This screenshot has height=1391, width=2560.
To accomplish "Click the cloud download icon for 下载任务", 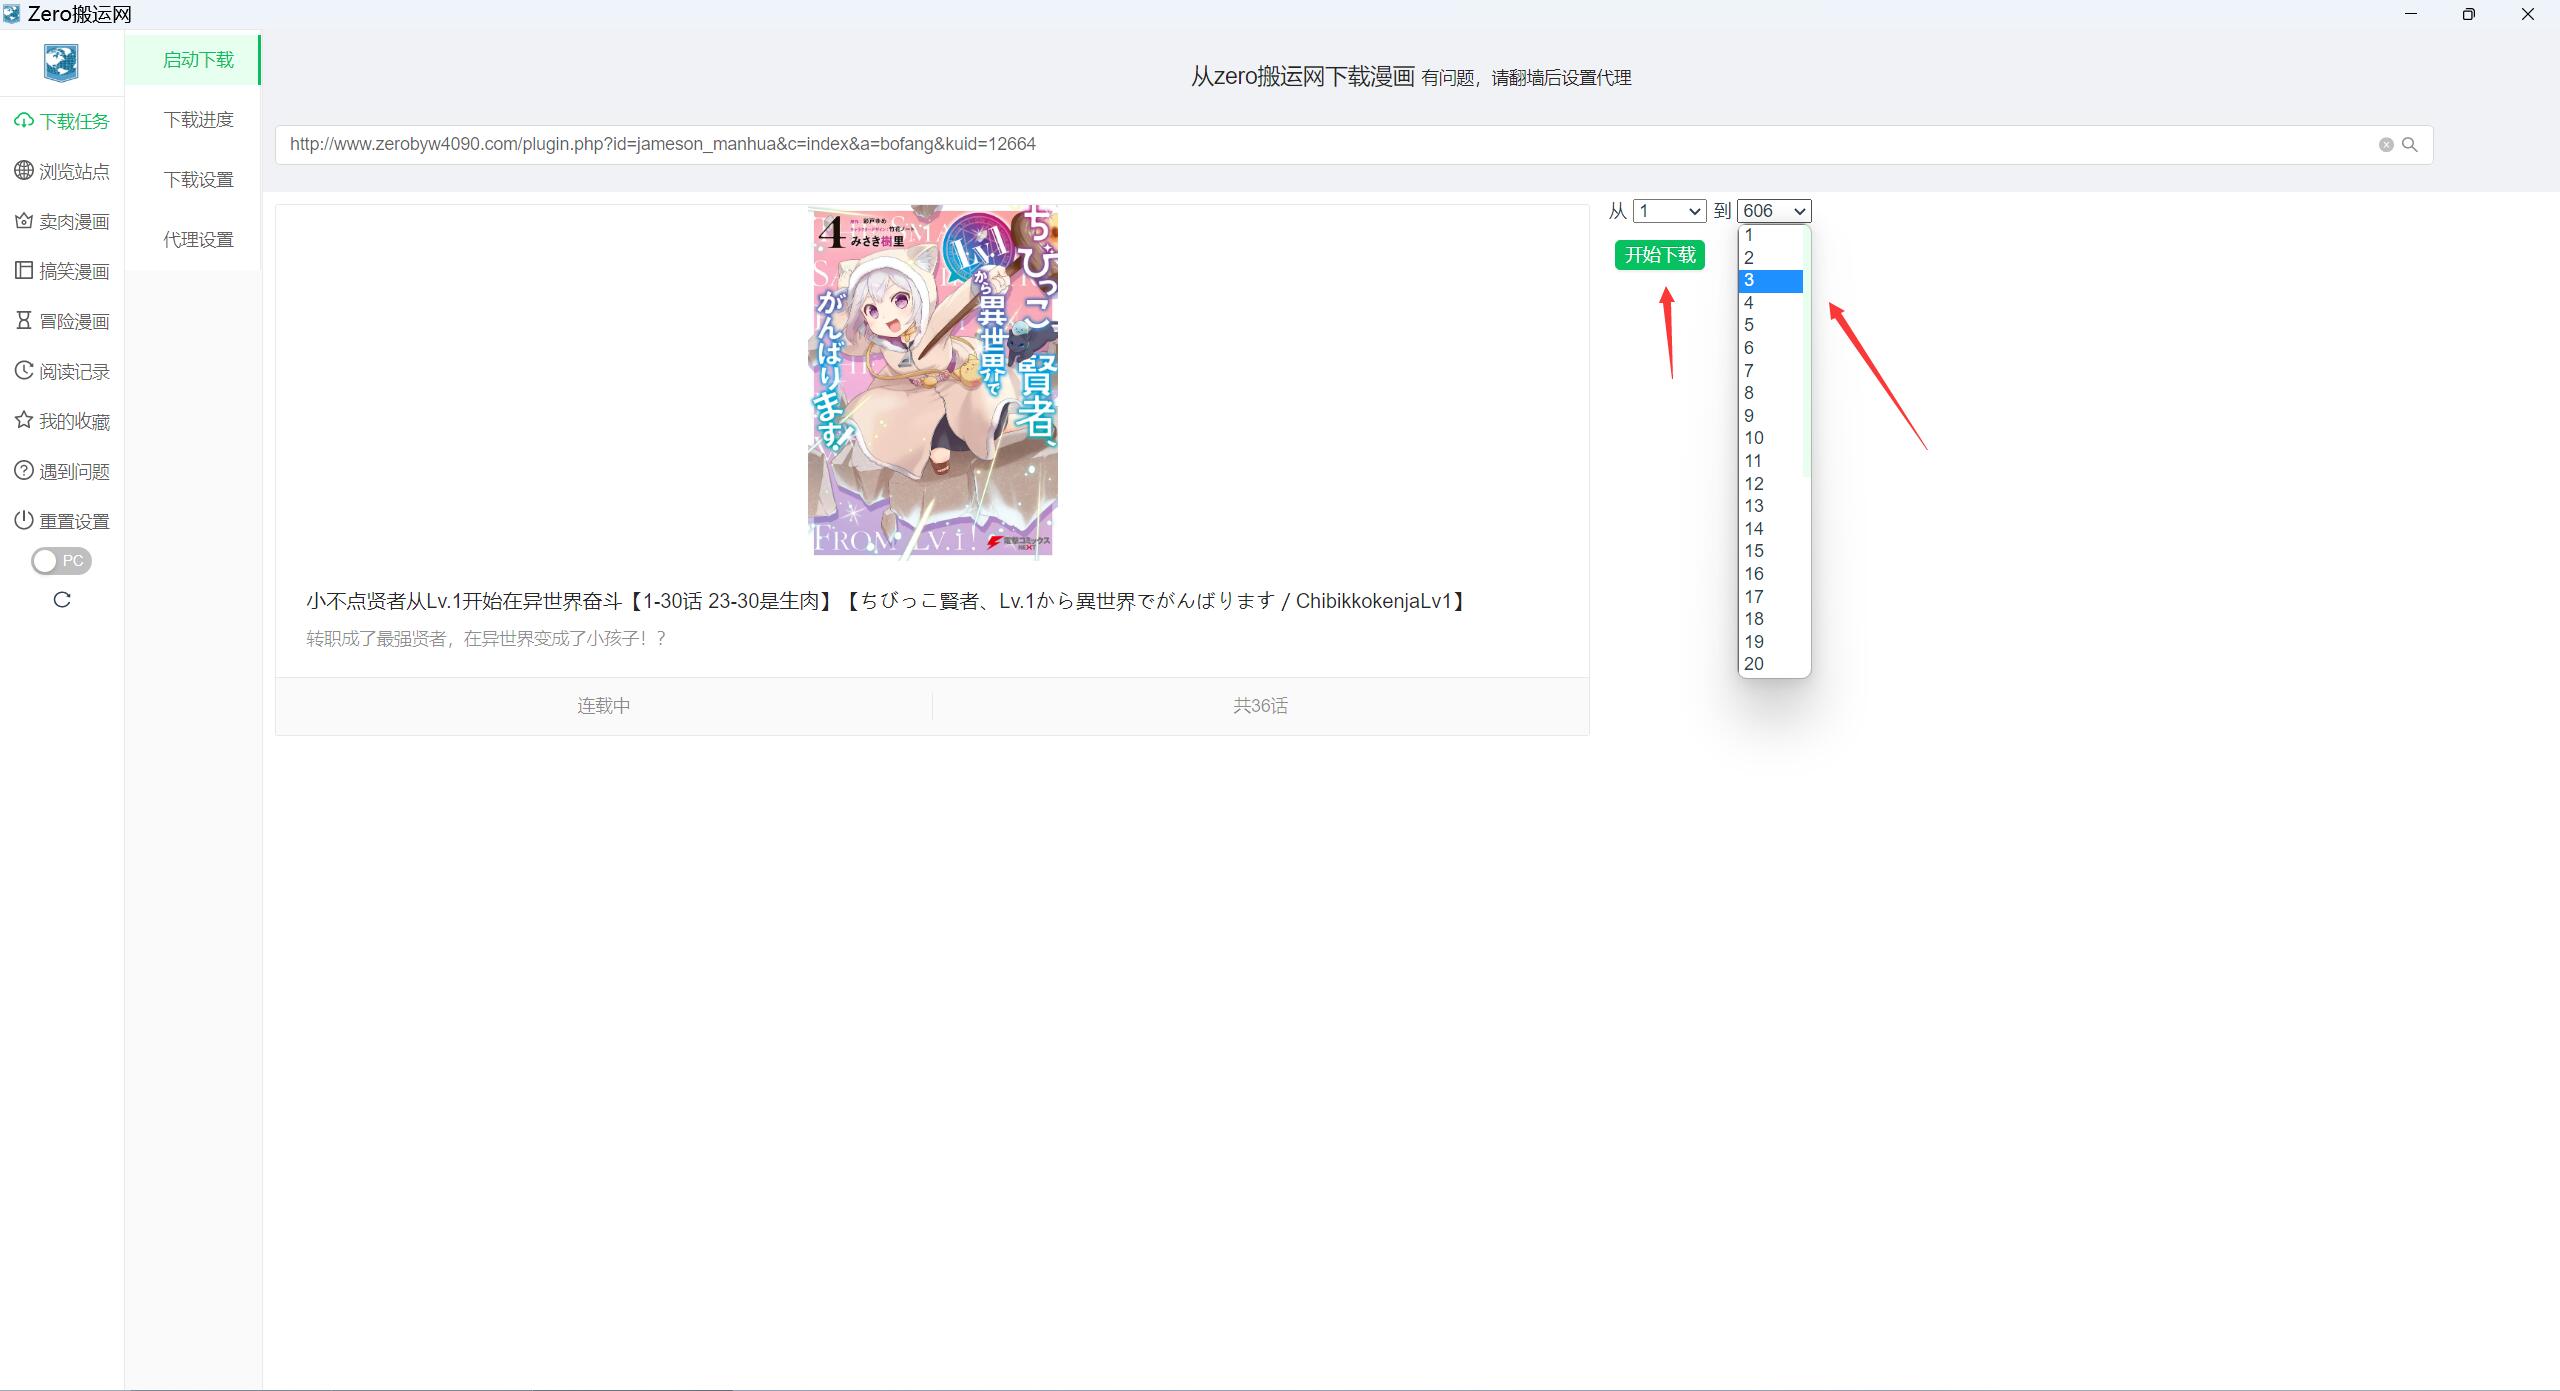I will pyautogui.click(x=24, y=121).
